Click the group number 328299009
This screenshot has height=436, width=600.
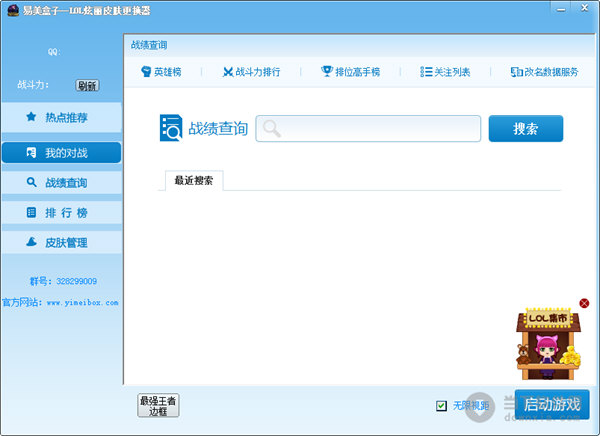tap(77, 281)
